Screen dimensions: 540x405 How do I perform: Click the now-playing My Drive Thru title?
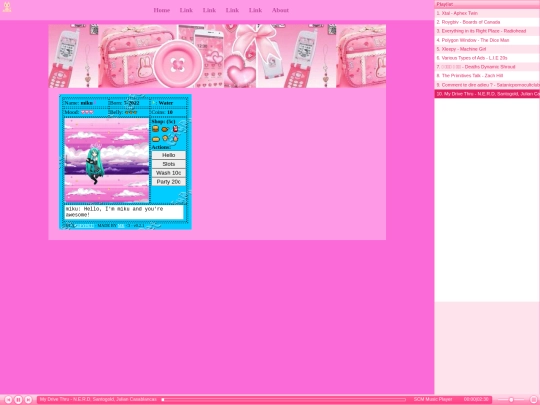[98, 399]
